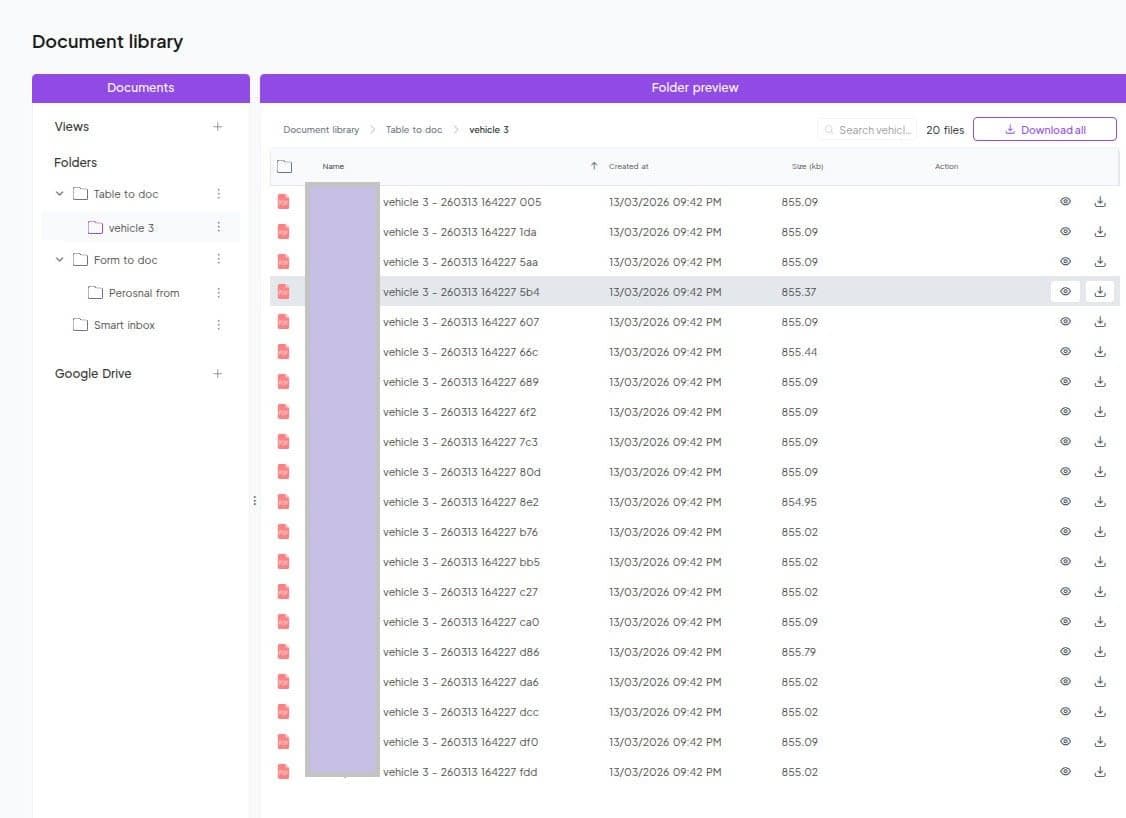Viewport: 1126px width, 818px height.
Task: Click the size value 855.44
Action: [799, 352]
